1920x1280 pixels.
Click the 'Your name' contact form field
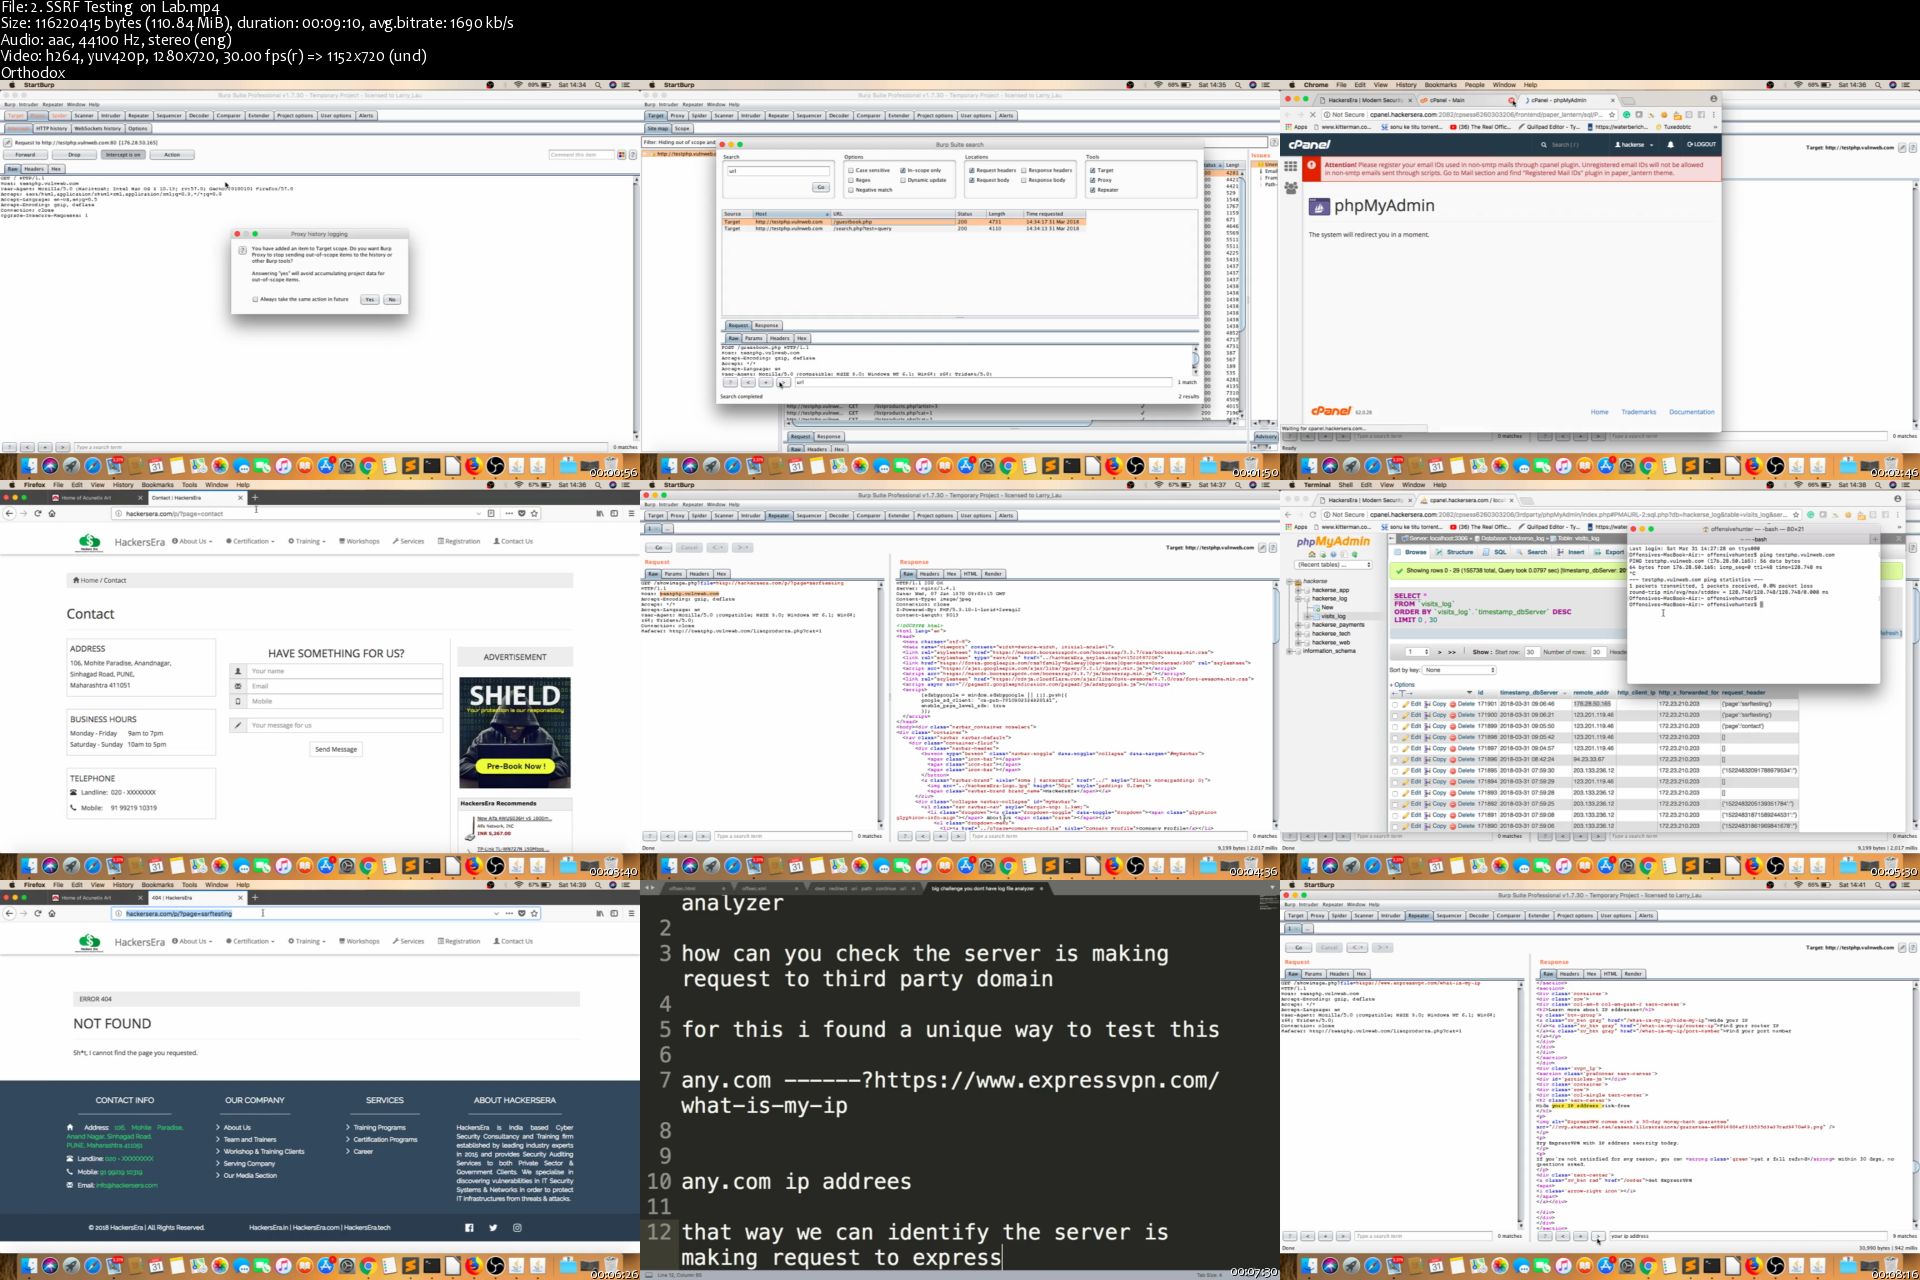point(344,671)
